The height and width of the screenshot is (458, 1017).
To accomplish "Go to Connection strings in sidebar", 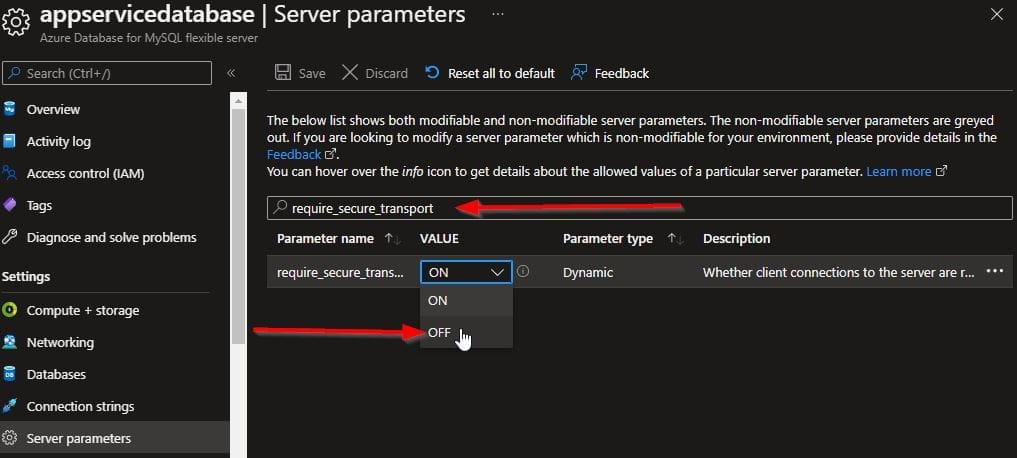I will tap(80, 406).
